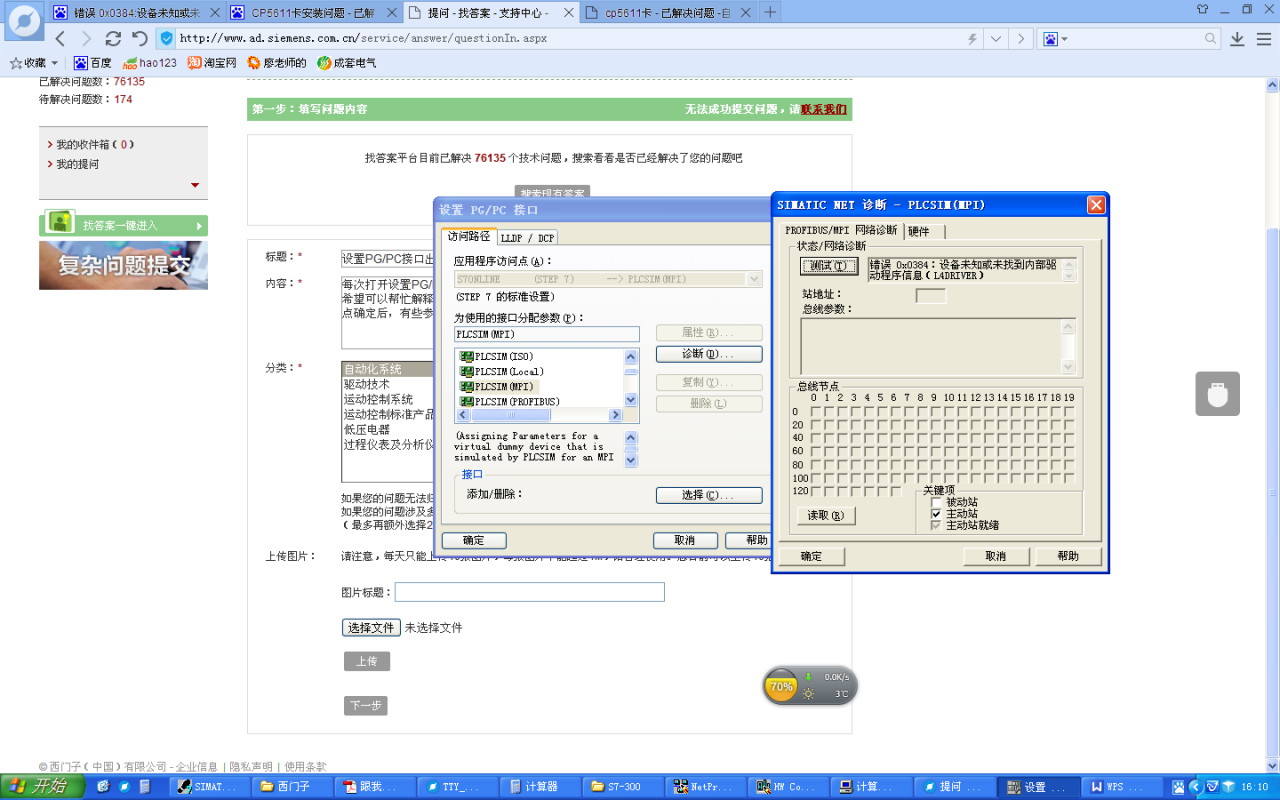This screenshot has height=800, width=1280.
Task: Click the floating mouse gesture widget
Action: point(1217,394)
